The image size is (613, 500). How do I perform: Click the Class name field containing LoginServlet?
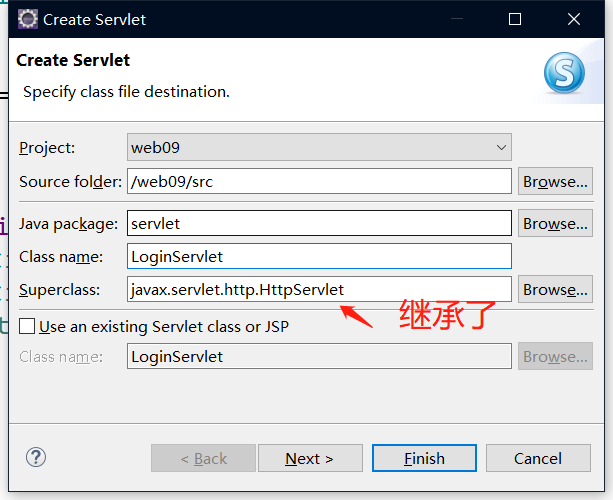[x=319, y=256]
